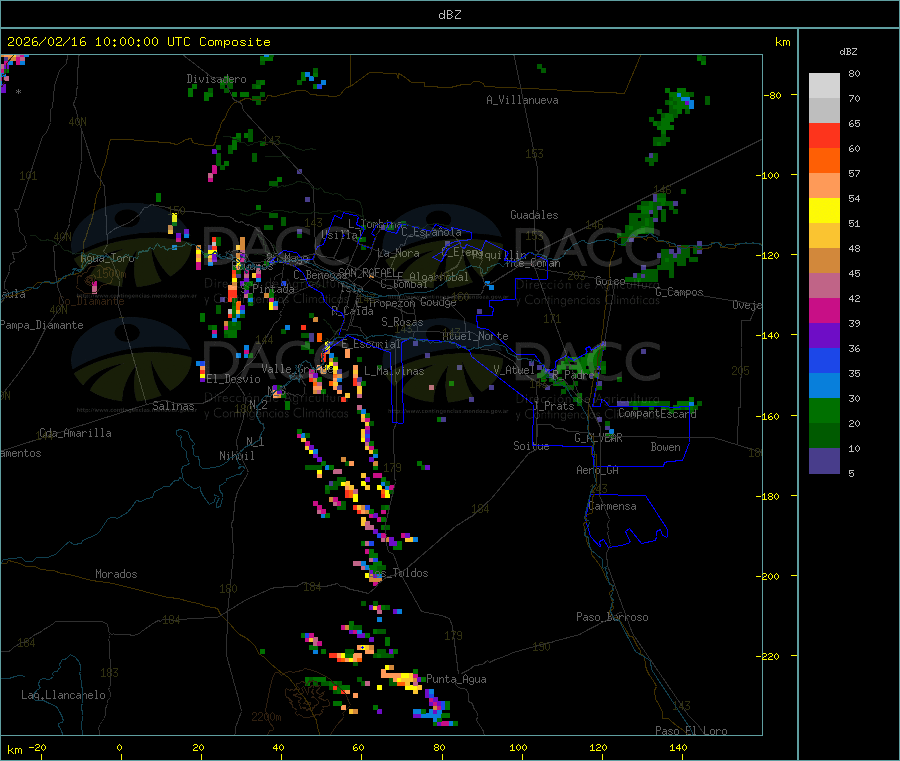Image resolution: width=900 pixels, height=761 pixels.
Task: Select the light blue 30-35 dBZ legend band
Action: pos(824,386)
